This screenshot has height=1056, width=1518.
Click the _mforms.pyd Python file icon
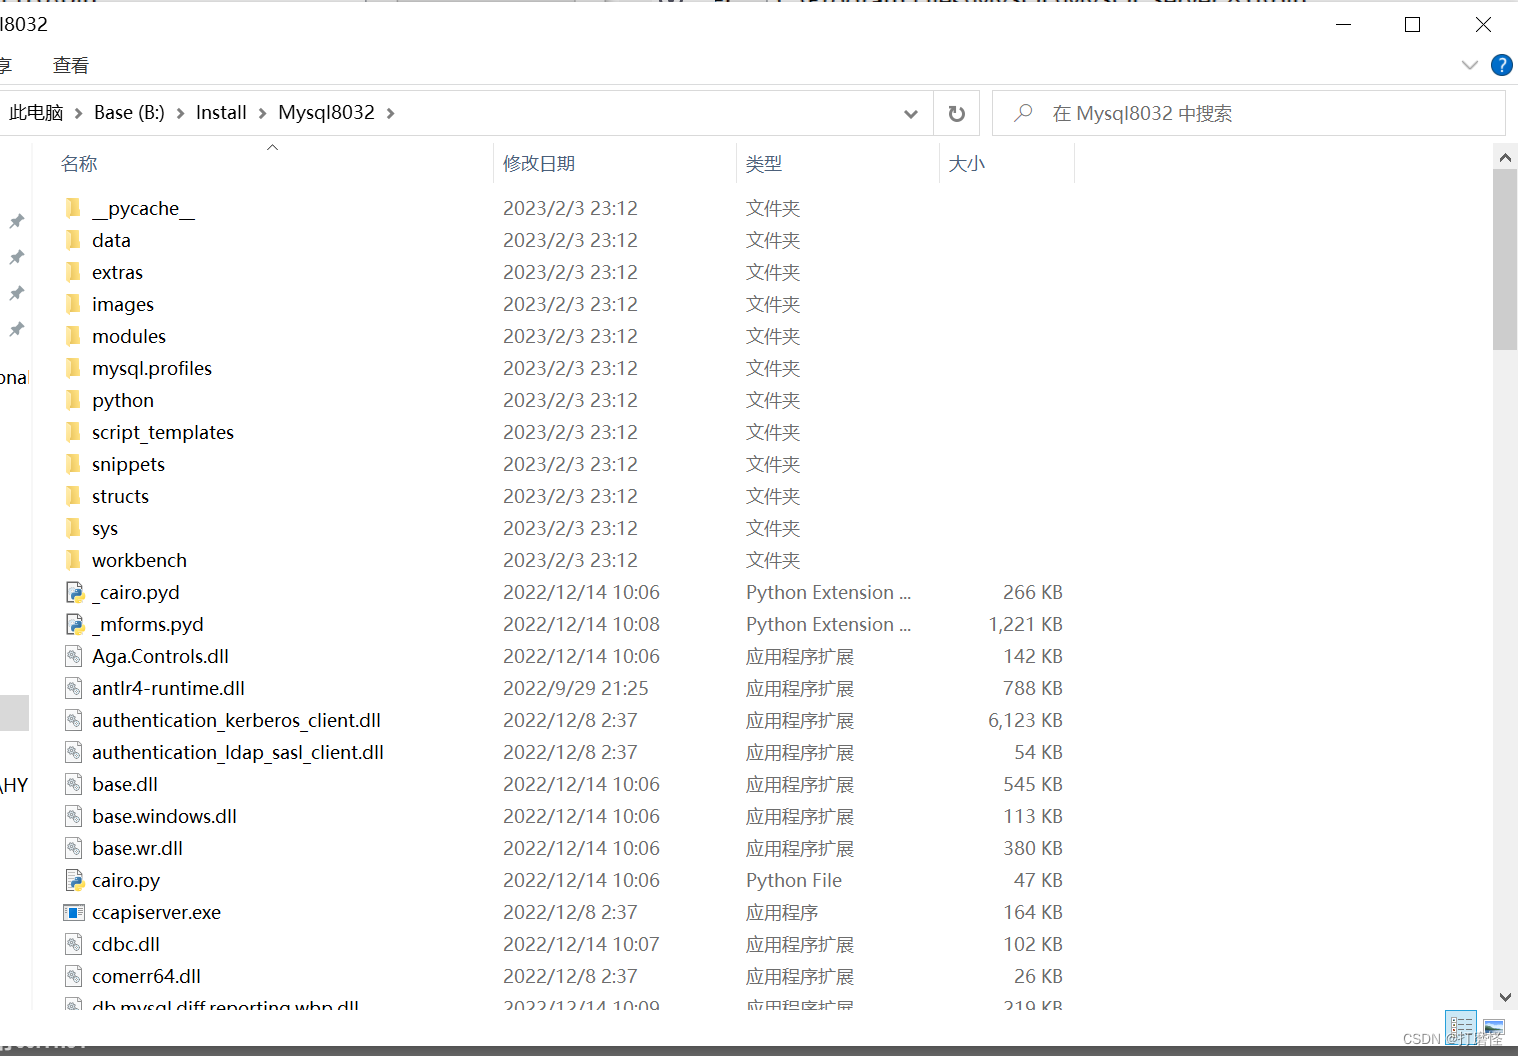coord(74,624)
